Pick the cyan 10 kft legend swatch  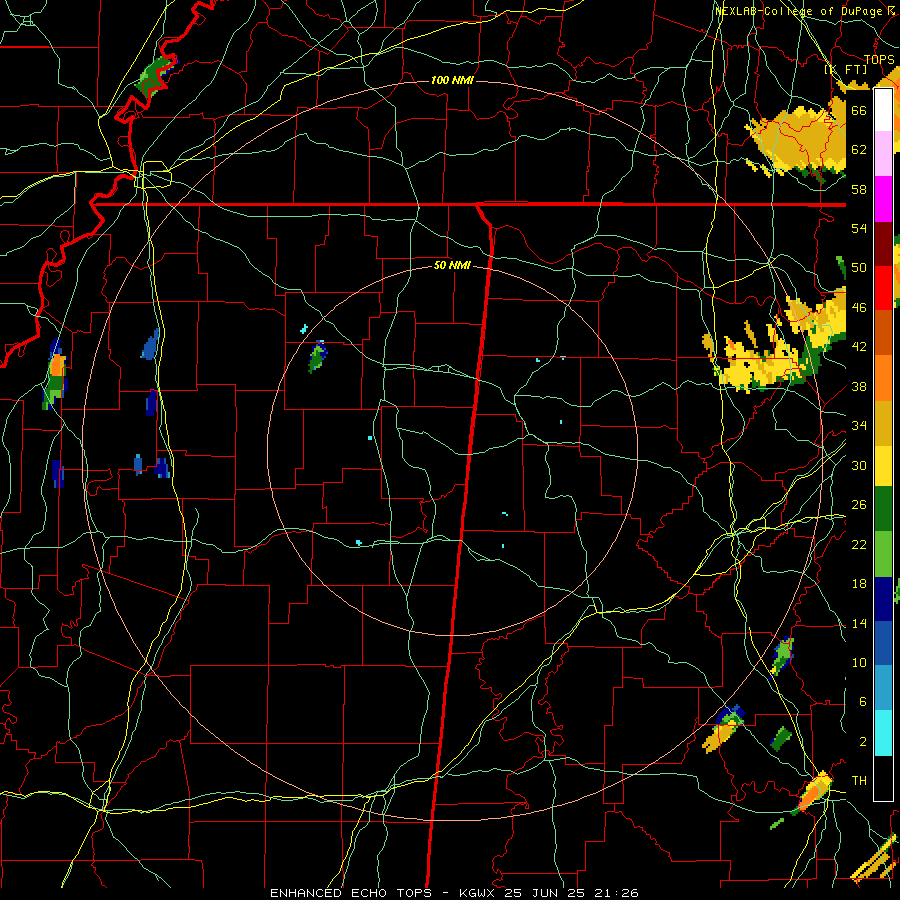pyautogui.click(x=883, y=733)
